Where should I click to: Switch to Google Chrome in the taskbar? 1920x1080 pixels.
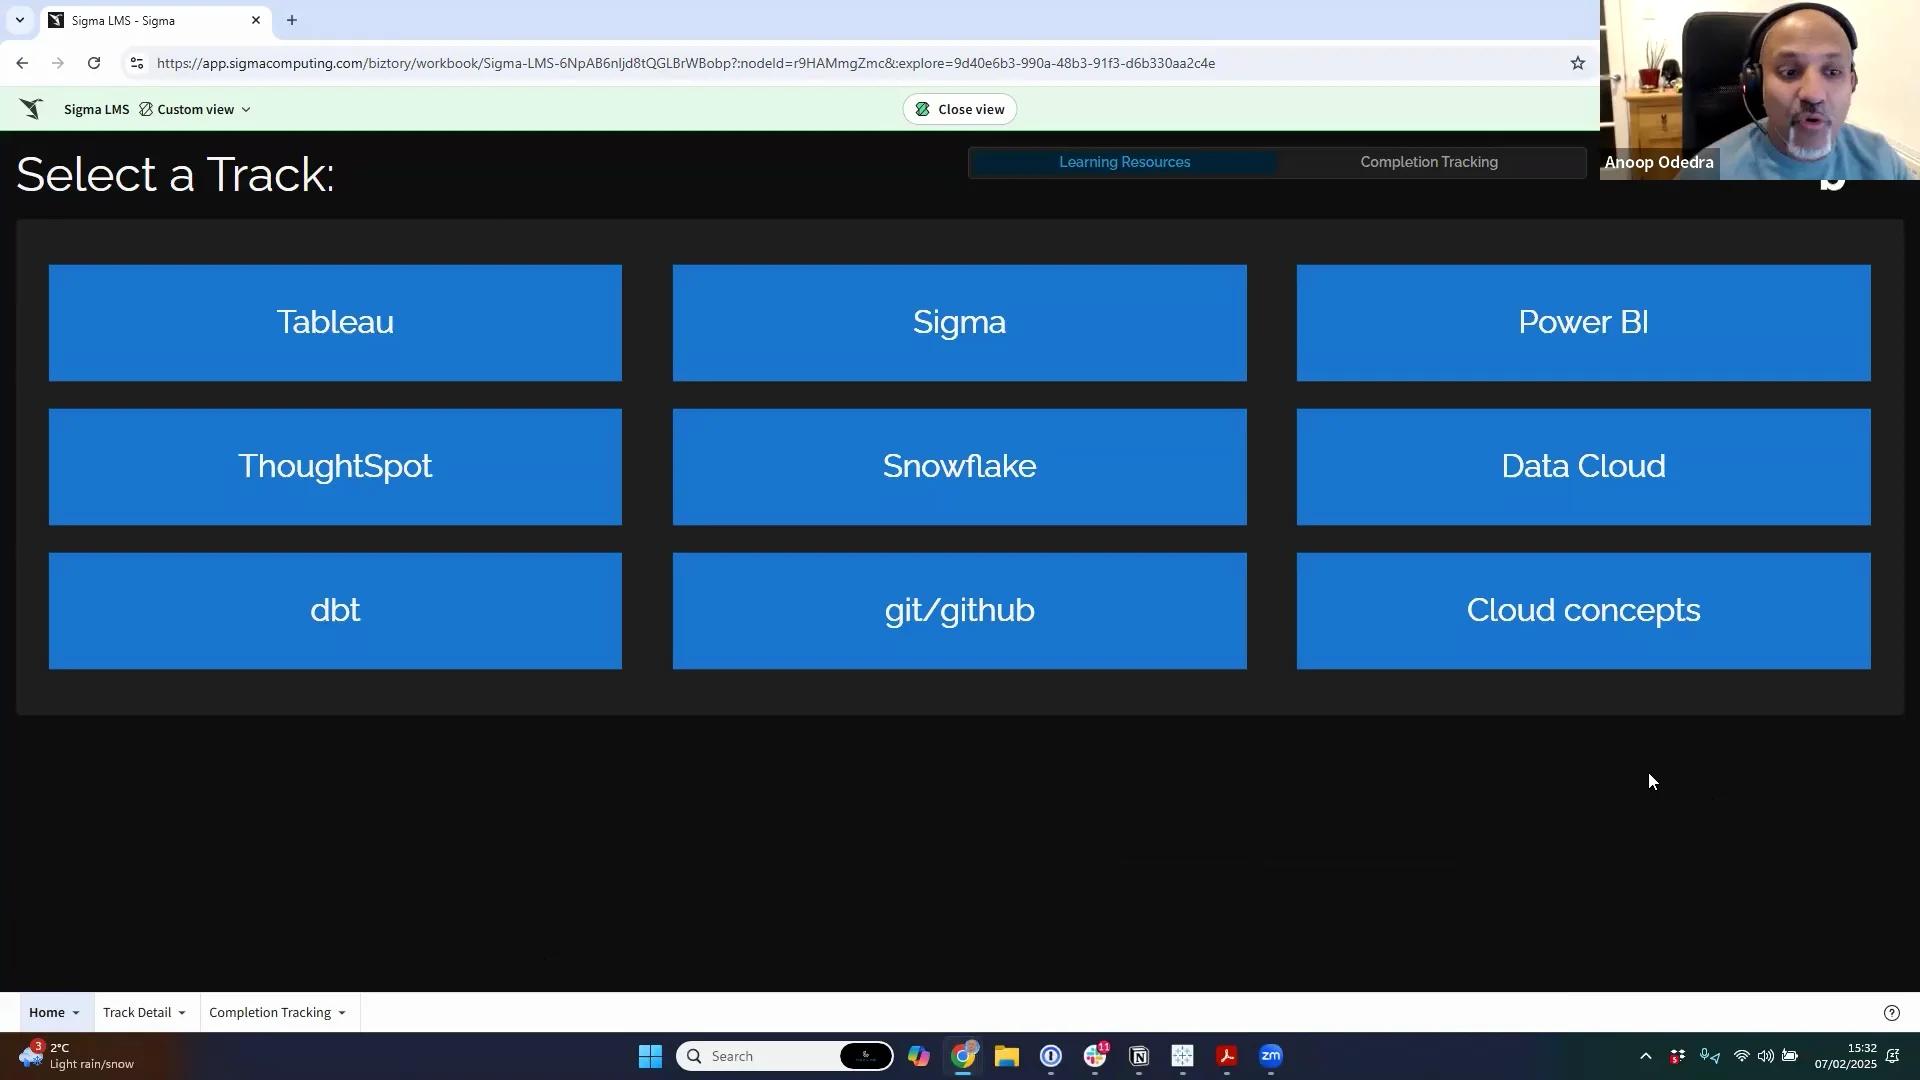[963, 1056]
